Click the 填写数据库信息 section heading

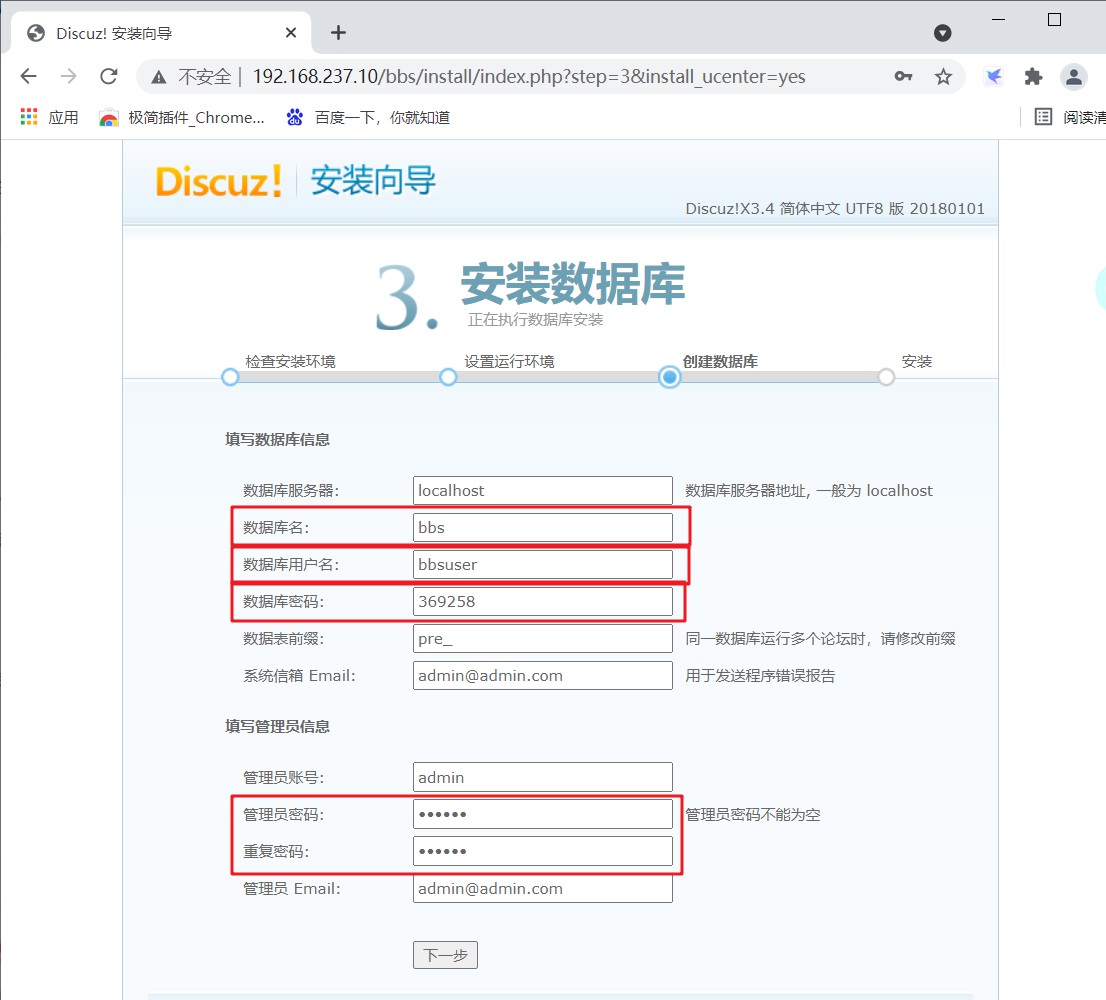277,439
